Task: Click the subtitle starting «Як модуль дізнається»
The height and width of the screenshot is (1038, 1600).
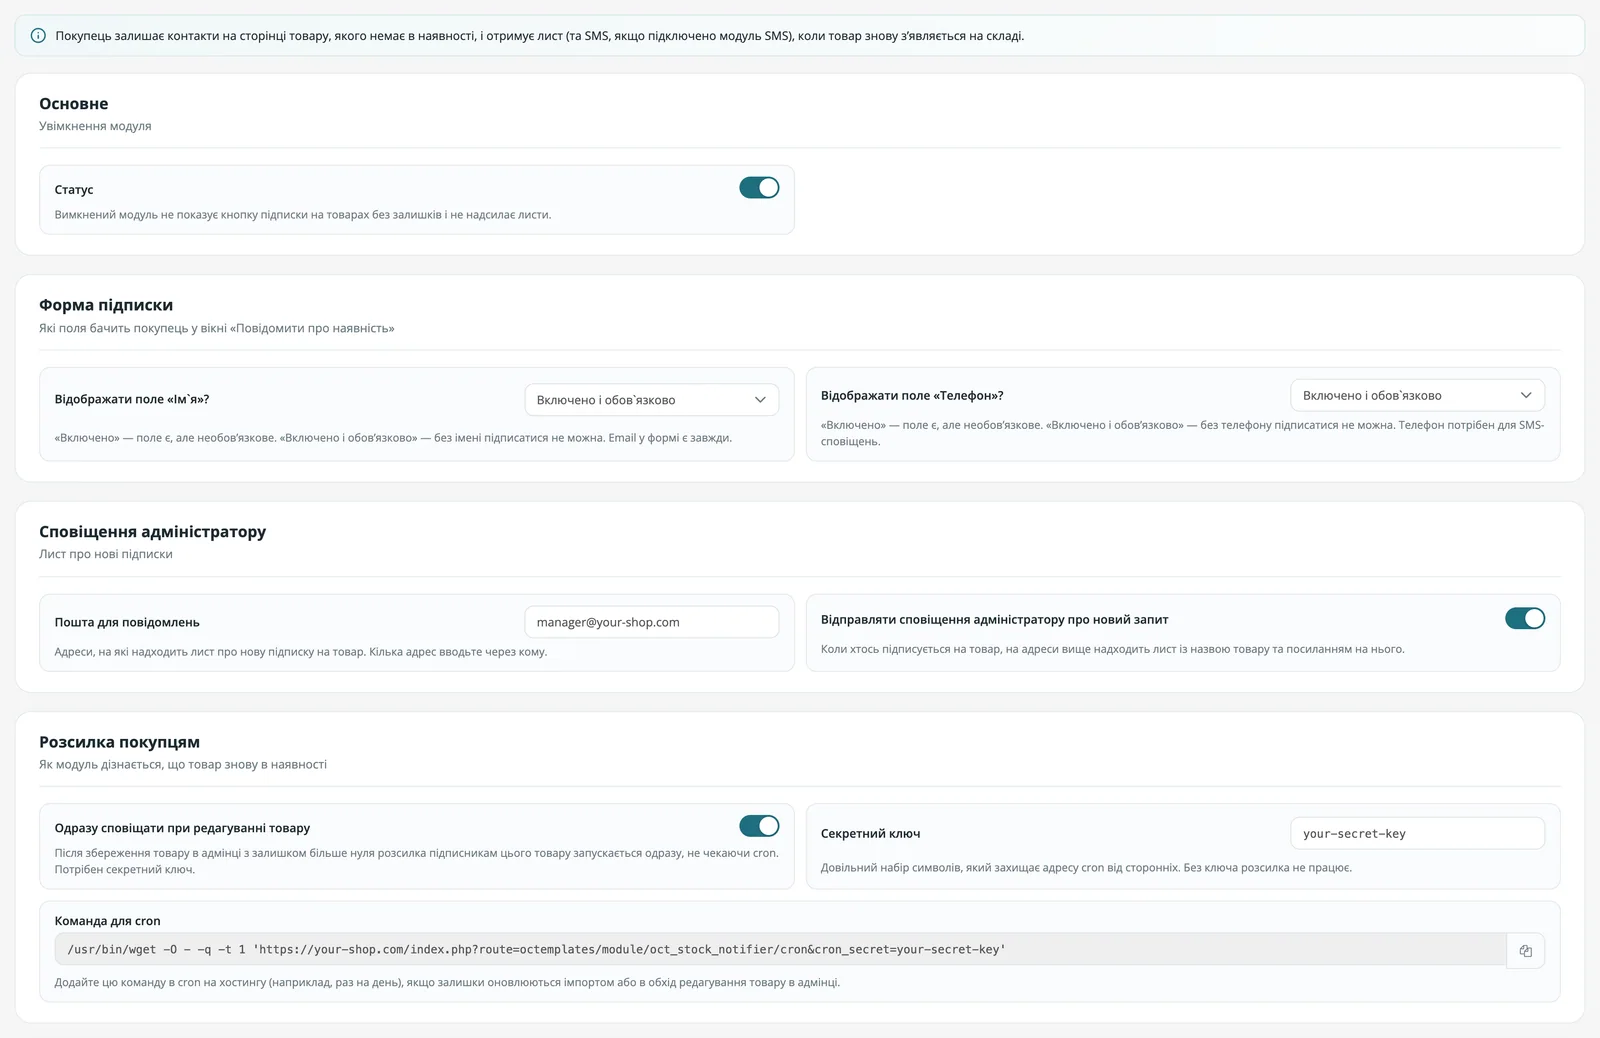Action: click(183, 765)
